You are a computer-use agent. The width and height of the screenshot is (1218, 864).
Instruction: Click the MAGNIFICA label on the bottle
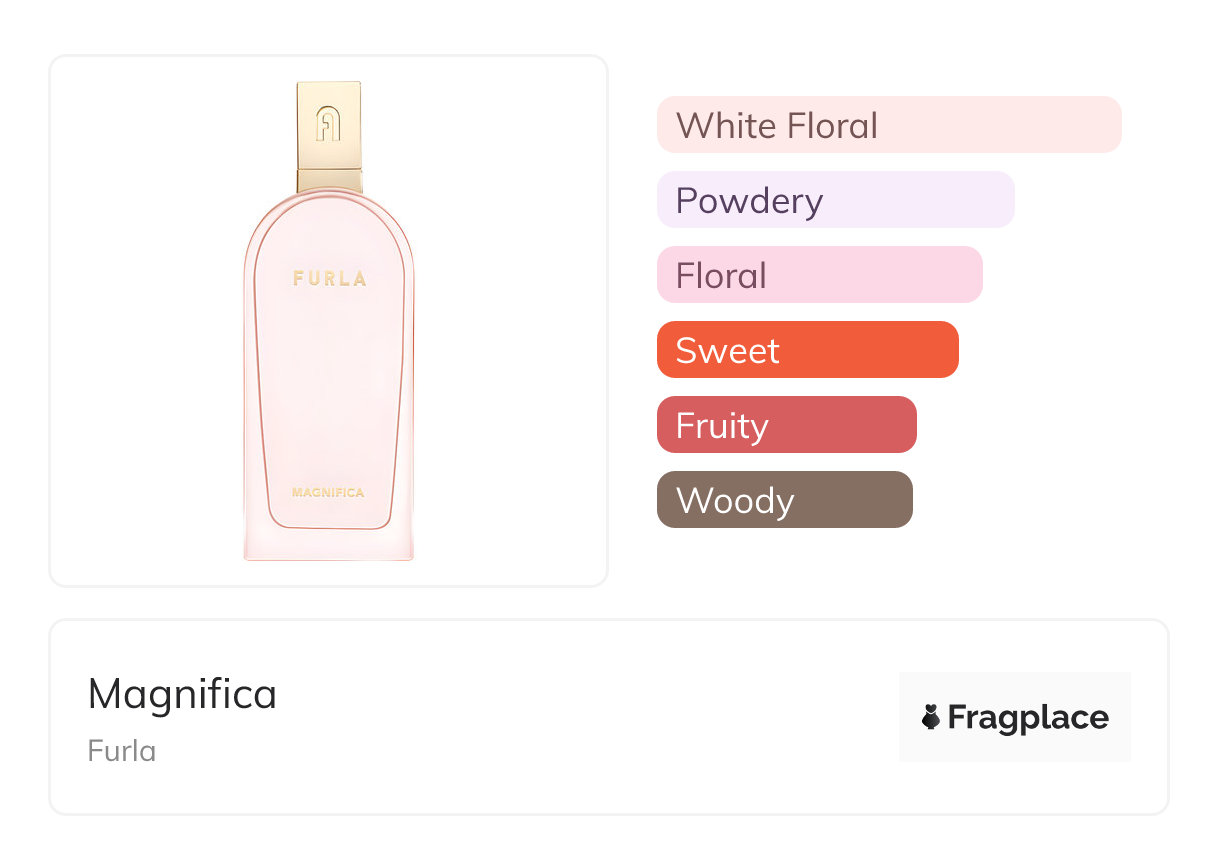328,492
